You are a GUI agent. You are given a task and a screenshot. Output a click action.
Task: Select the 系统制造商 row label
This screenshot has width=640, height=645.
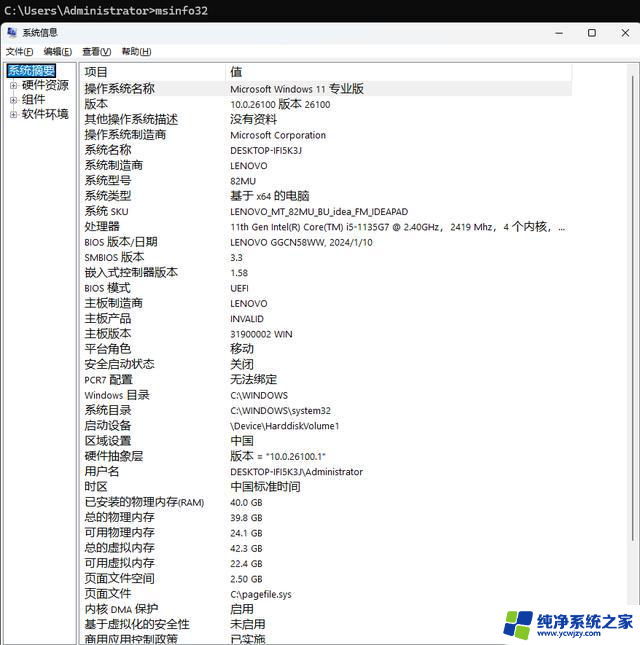[x=114, y=165]
